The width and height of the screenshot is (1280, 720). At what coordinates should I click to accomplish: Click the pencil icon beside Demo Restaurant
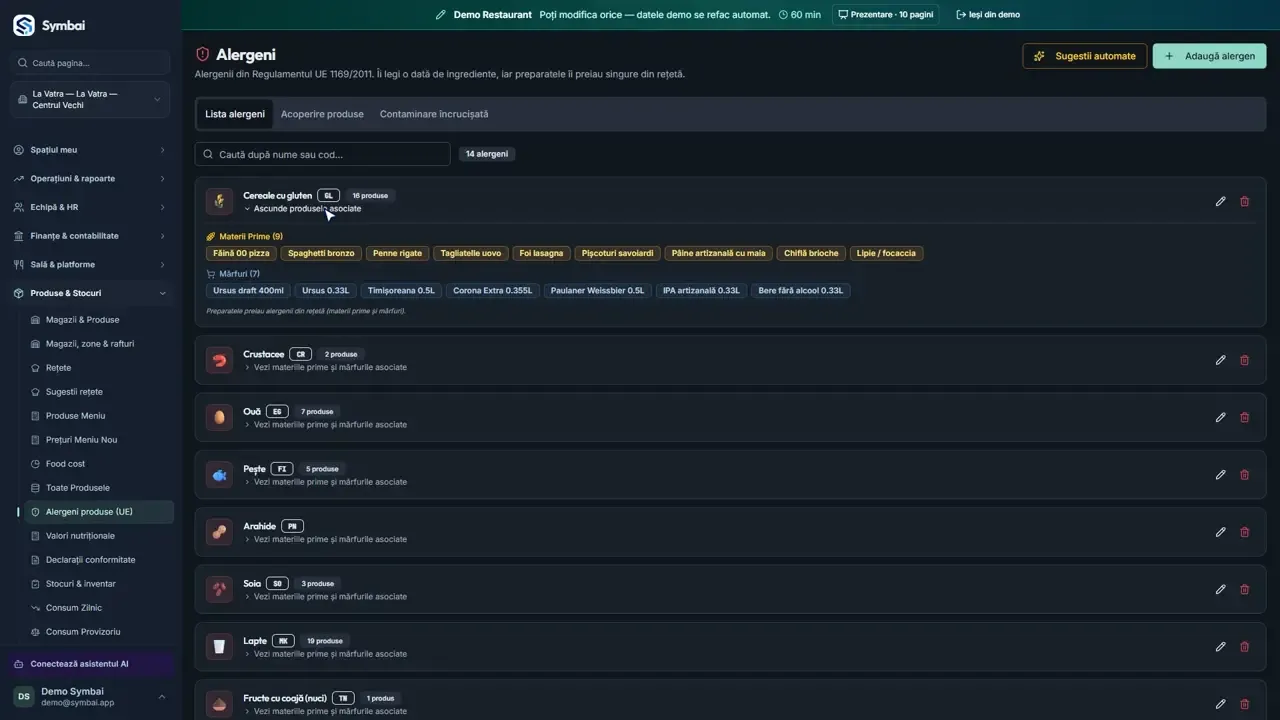pos(441,15)
